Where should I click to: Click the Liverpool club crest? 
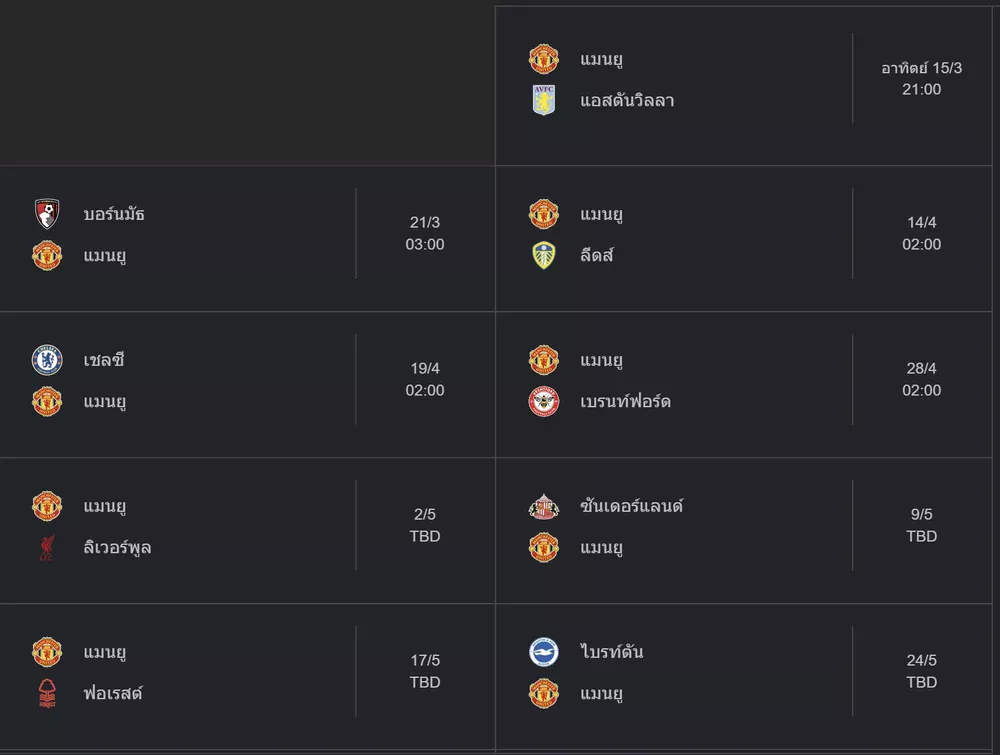47,548
